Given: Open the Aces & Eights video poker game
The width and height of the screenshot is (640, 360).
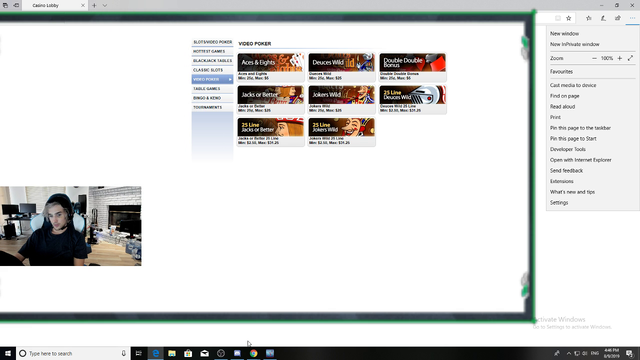Looking at the screenshot, I should point(271,67).
